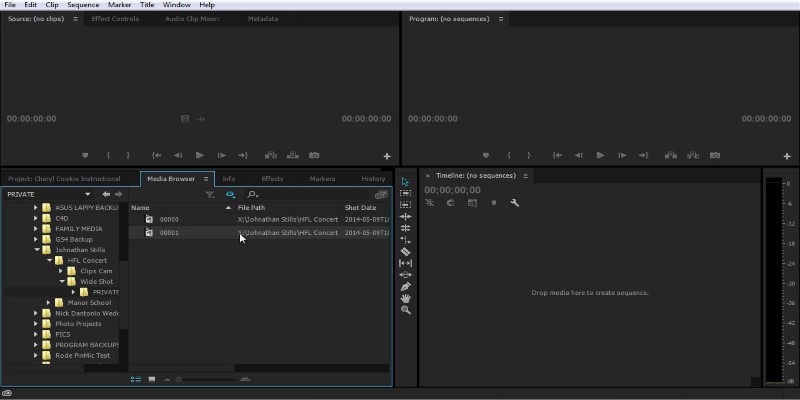Select the Rolling Edit tool
Image resolution: width=800 pixels, height=400 pixels.
406,228
